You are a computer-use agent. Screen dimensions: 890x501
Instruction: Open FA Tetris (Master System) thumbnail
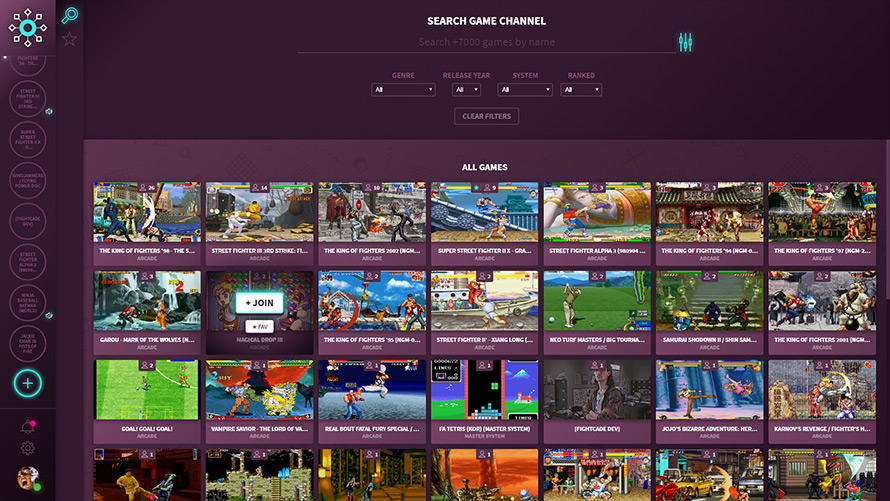(484, 390)
